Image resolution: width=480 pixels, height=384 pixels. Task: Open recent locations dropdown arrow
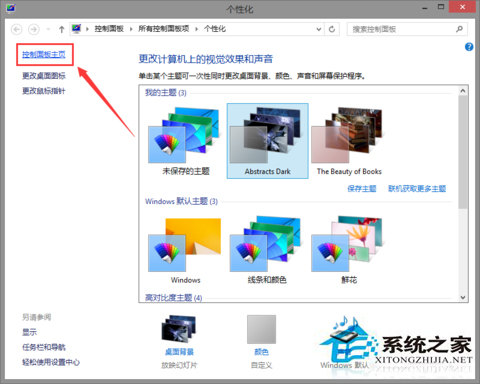pos(48,29)
